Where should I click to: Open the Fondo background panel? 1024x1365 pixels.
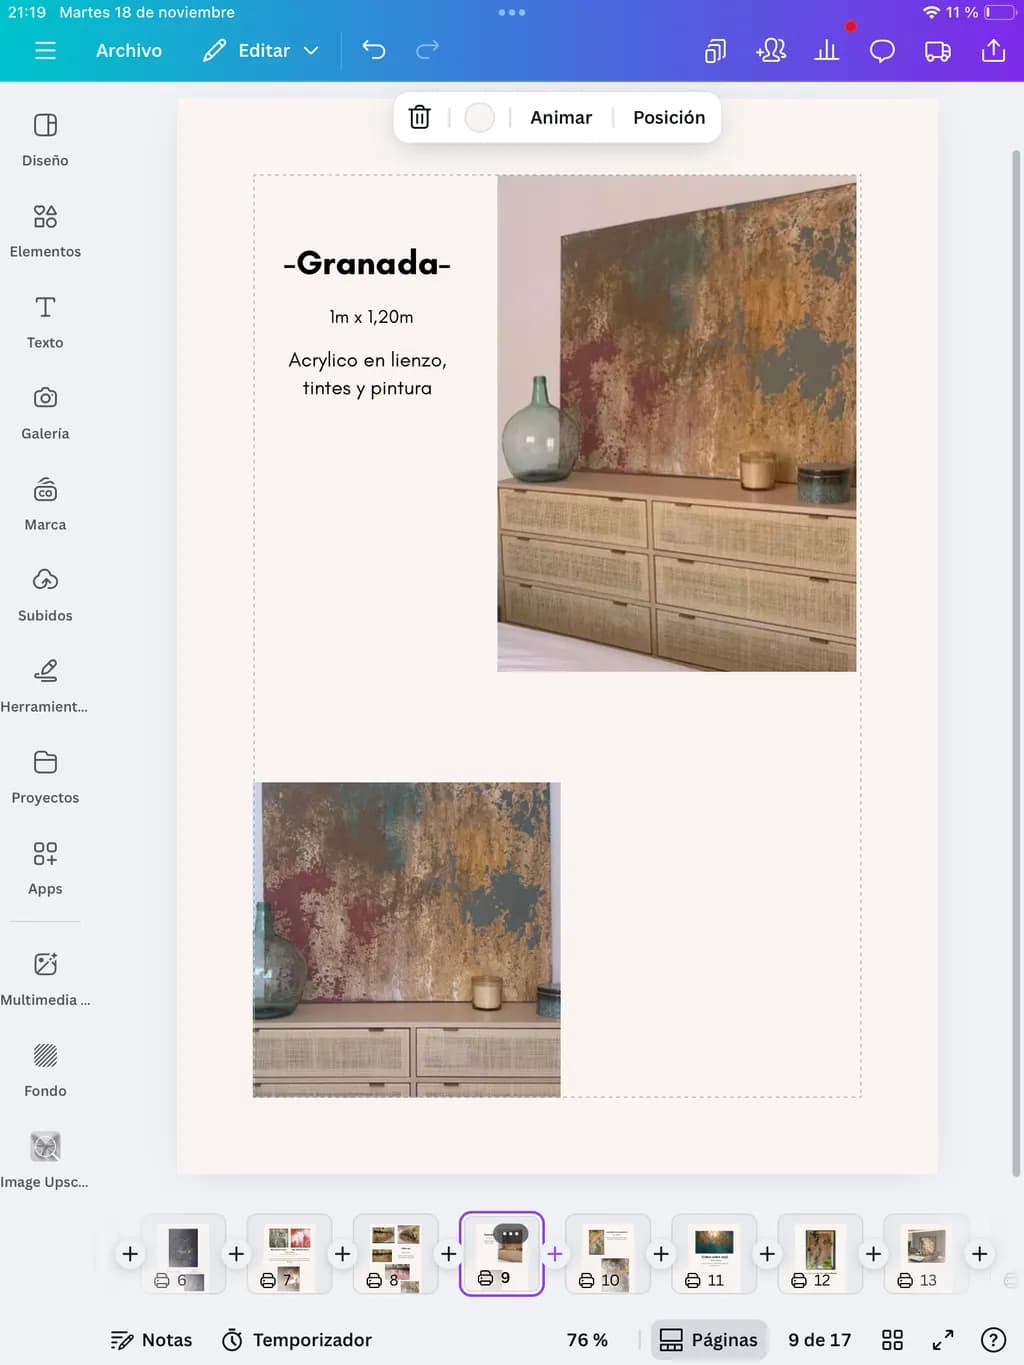[x=45, y=1070]
